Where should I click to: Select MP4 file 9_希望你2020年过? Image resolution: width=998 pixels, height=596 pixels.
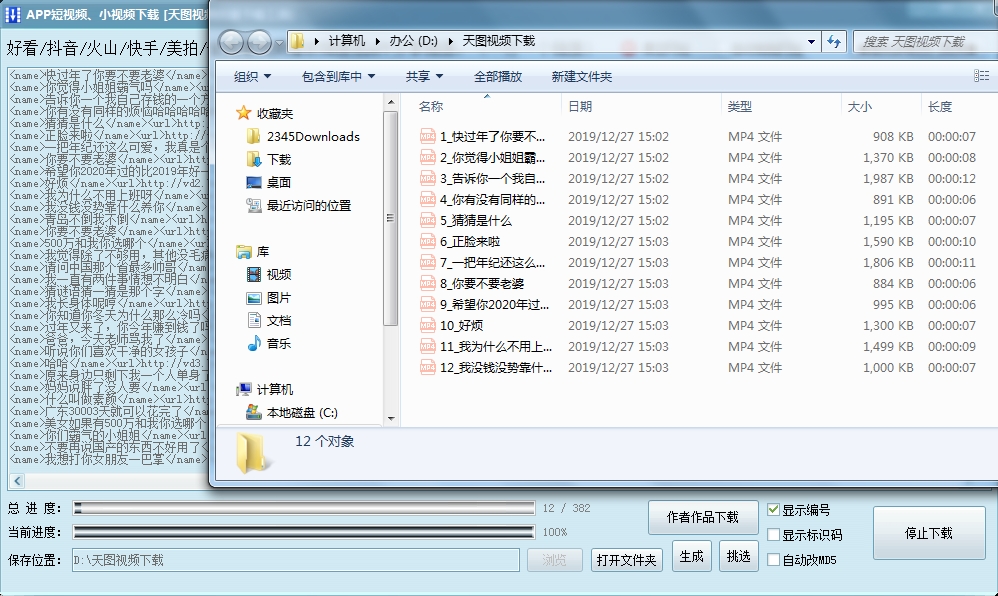point(484,304)
